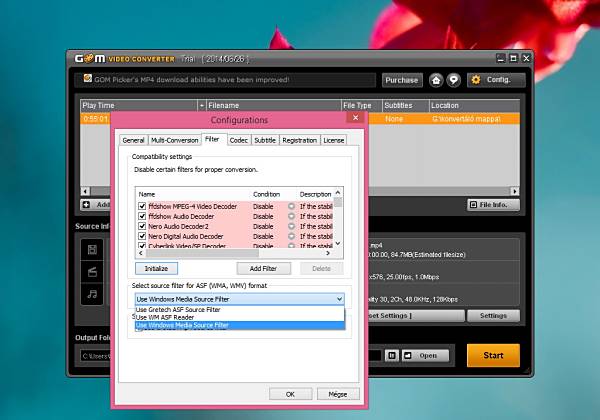This screenshot has width=600, height=420.
Task: Click the sort arrow beside Play Time column
Action: [202, 106]
